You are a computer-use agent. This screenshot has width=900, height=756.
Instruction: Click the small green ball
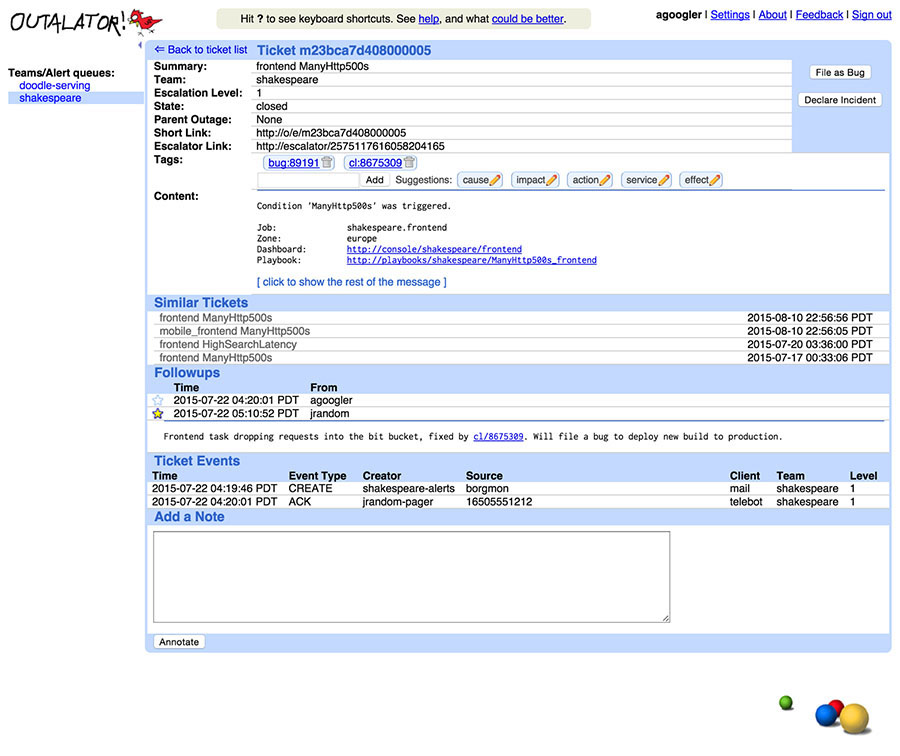[786, 703]
